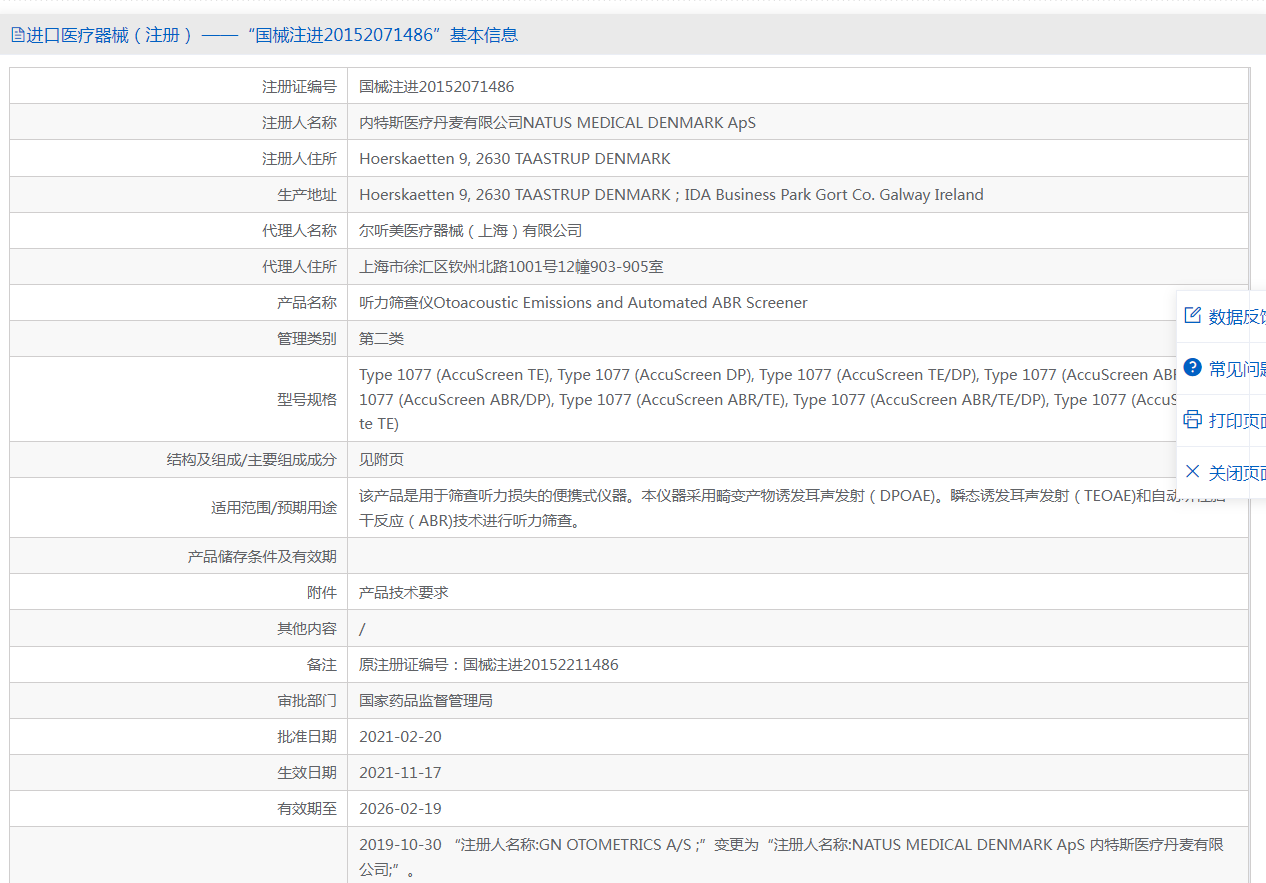Viewport: 1266px width, 883px height.
Task: Click the 管理类别 row label
Action: pos(307,339)
